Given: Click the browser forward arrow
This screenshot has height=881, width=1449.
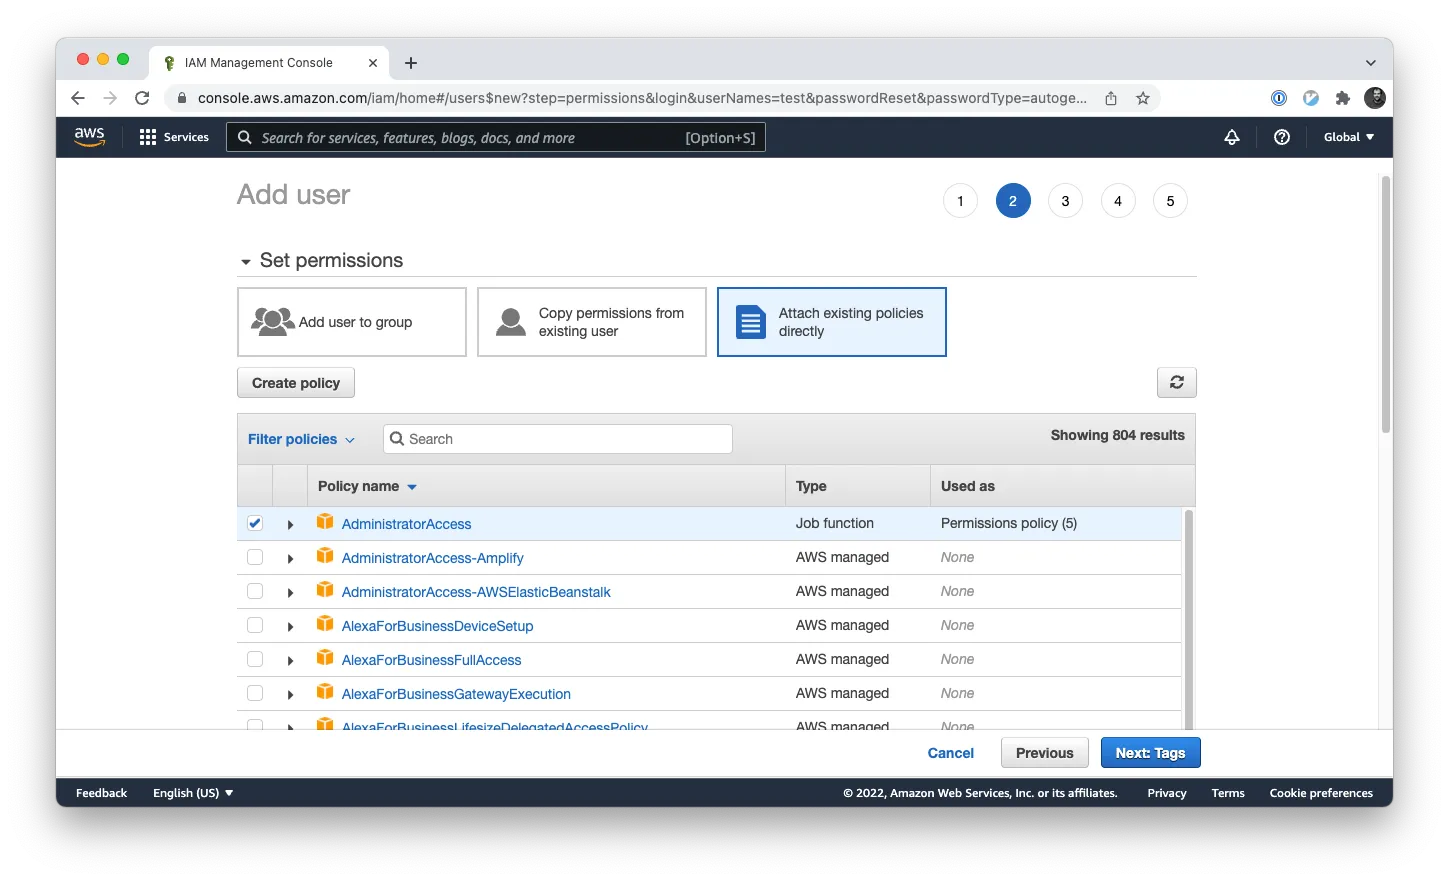Looking at the screenshot, I should [x=110, y=98].
